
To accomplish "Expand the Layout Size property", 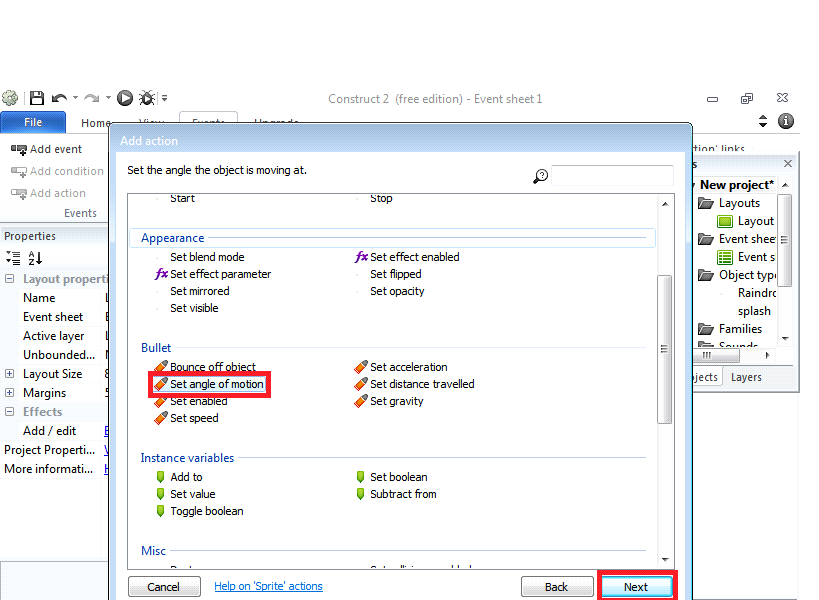I will [9, 374].
